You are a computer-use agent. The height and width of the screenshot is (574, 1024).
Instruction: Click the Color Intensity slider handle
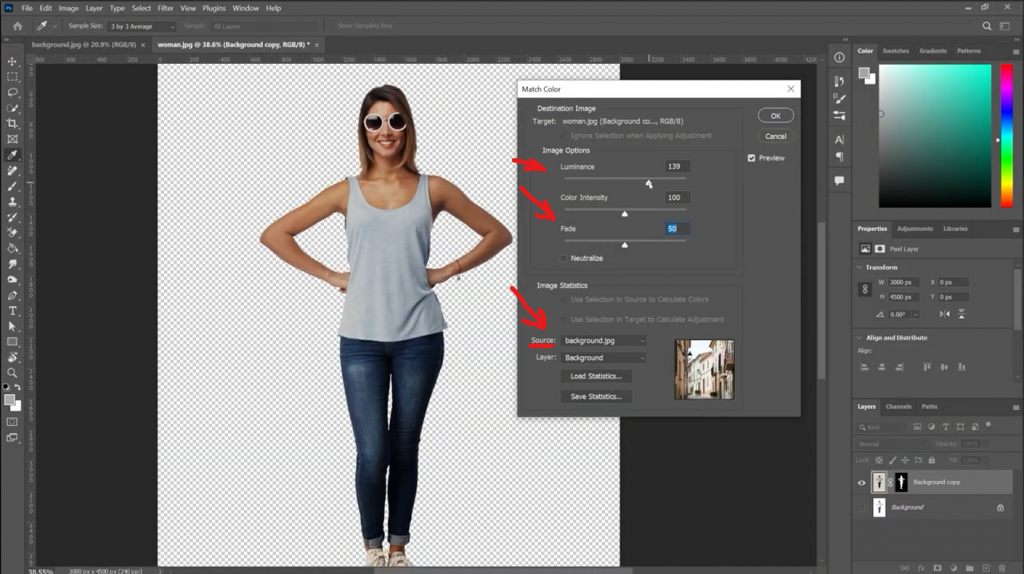[x=625, y=214]
